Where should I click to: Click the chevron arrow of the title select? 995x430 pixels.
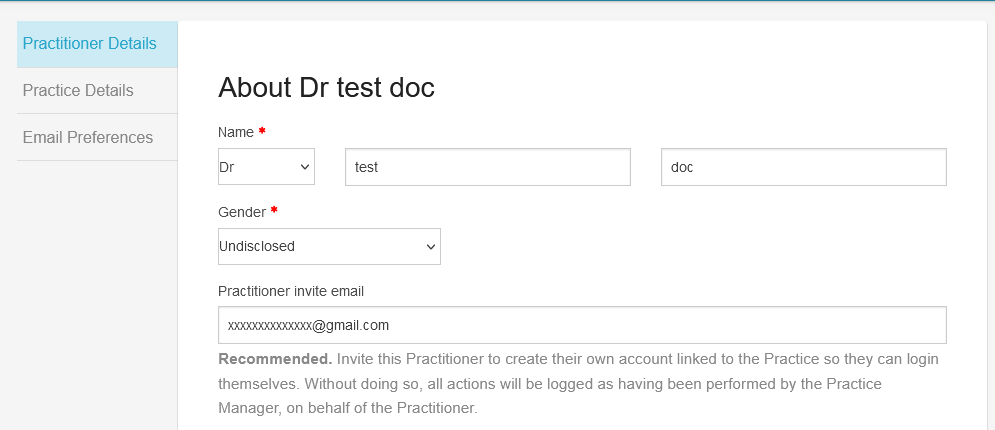305,167
